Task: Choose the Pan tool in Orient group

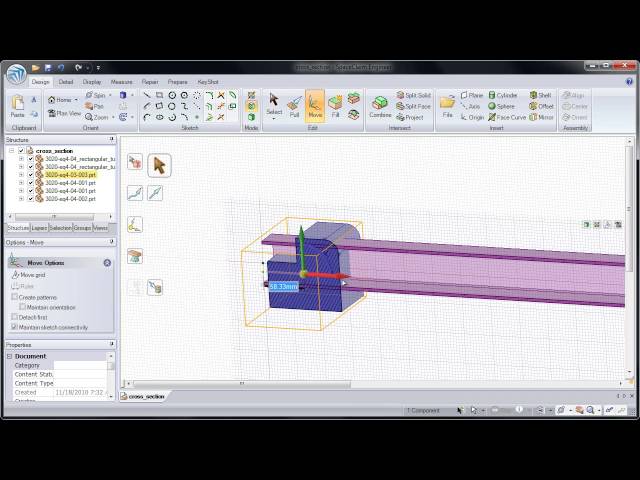Action: tap(94, 106)
